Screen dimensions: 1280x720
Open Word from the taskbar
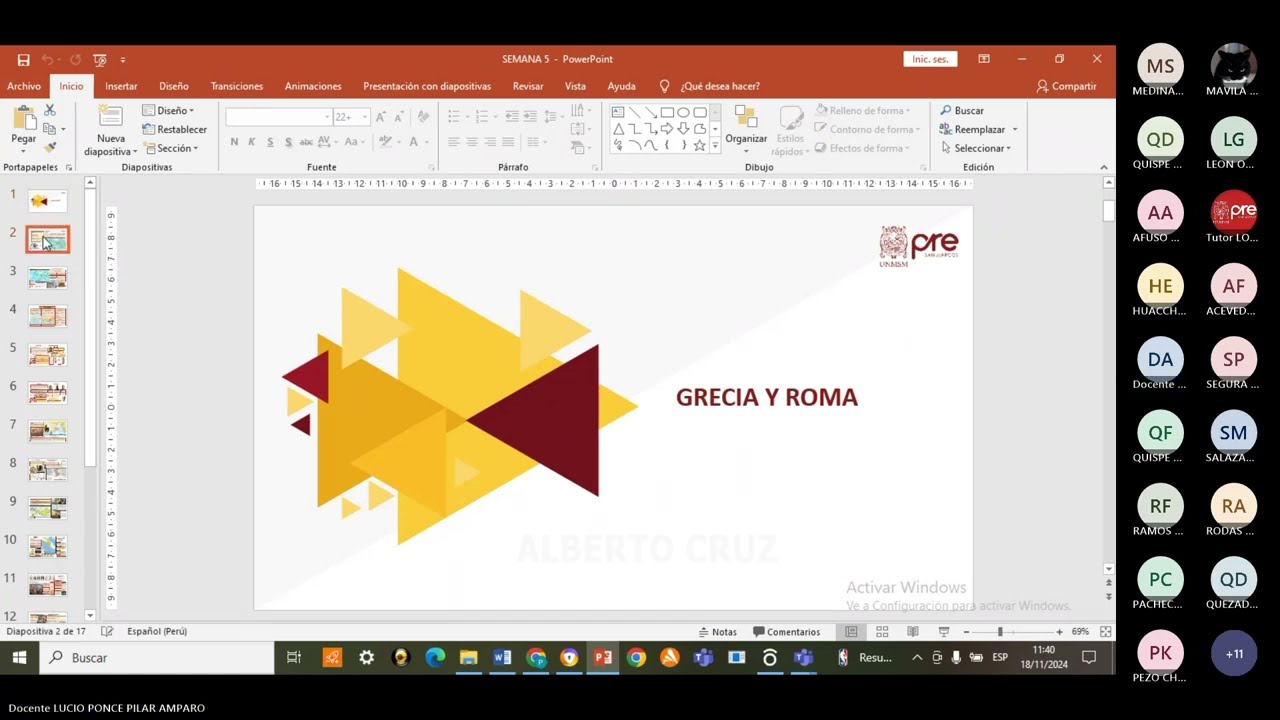click(x=502, y=657)
